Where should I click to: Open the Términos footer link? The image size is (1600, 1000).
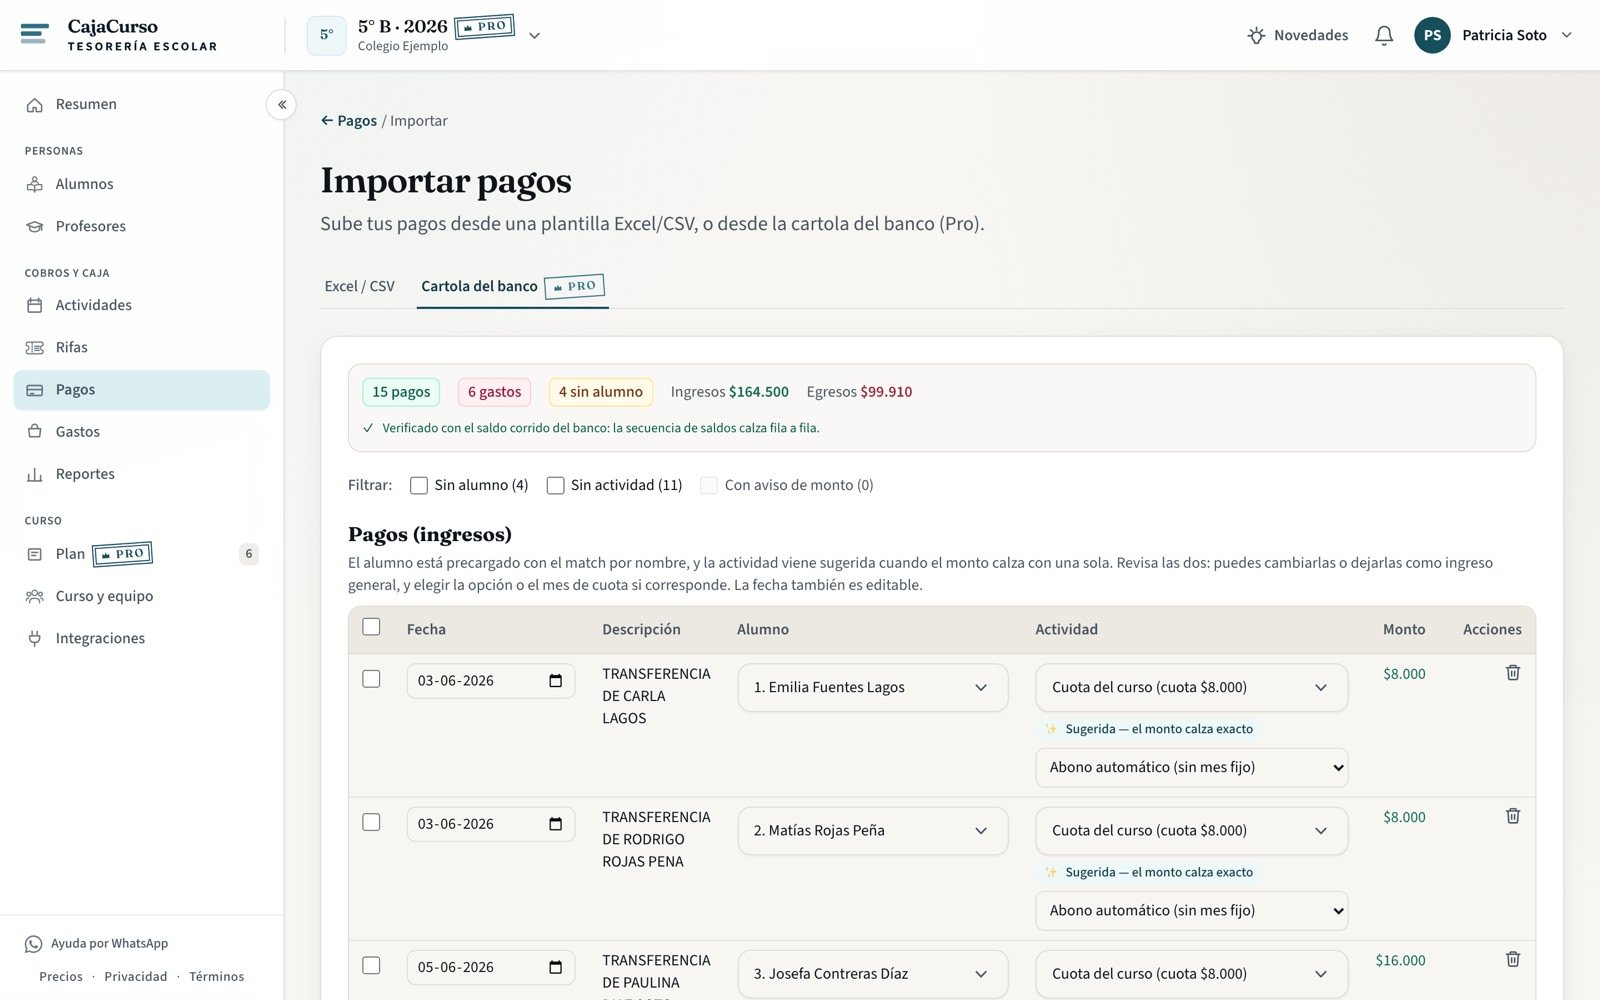217,977
